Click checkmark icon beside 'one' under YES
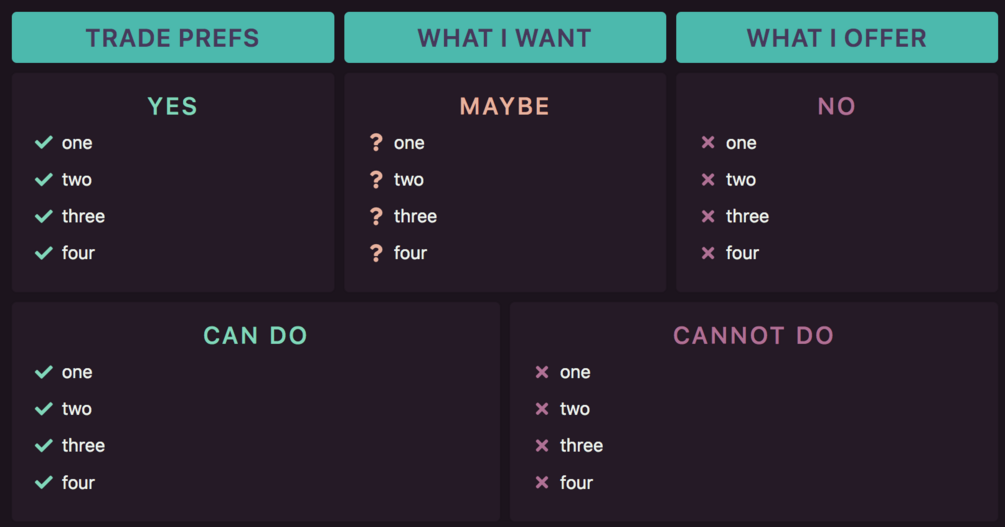The height and width of the screenshot is (527, 1005). [43, 143]
